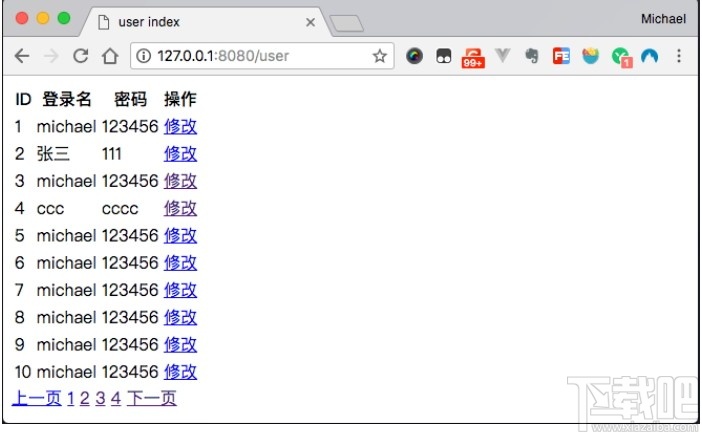Open the red FE extension icon

pyautogui.click(x=561, y=56)
